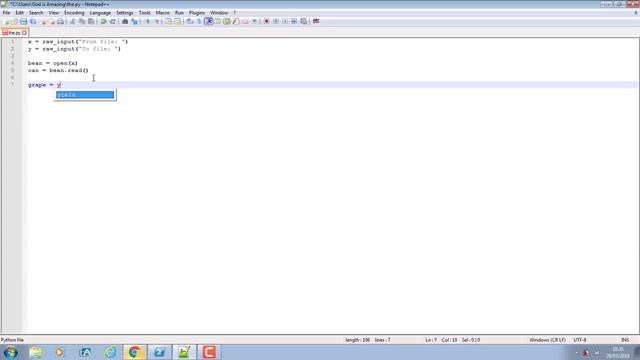Save the file using the Save toolbar icon

(x=23, y=21)
